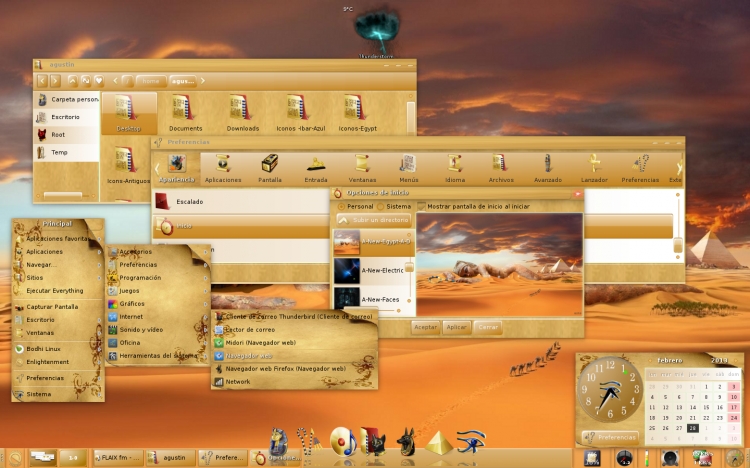The height and width of the screenshot is (468, 750).
Task: Open the Downloads folder in file manager
Action: click(x=243, y=113)
